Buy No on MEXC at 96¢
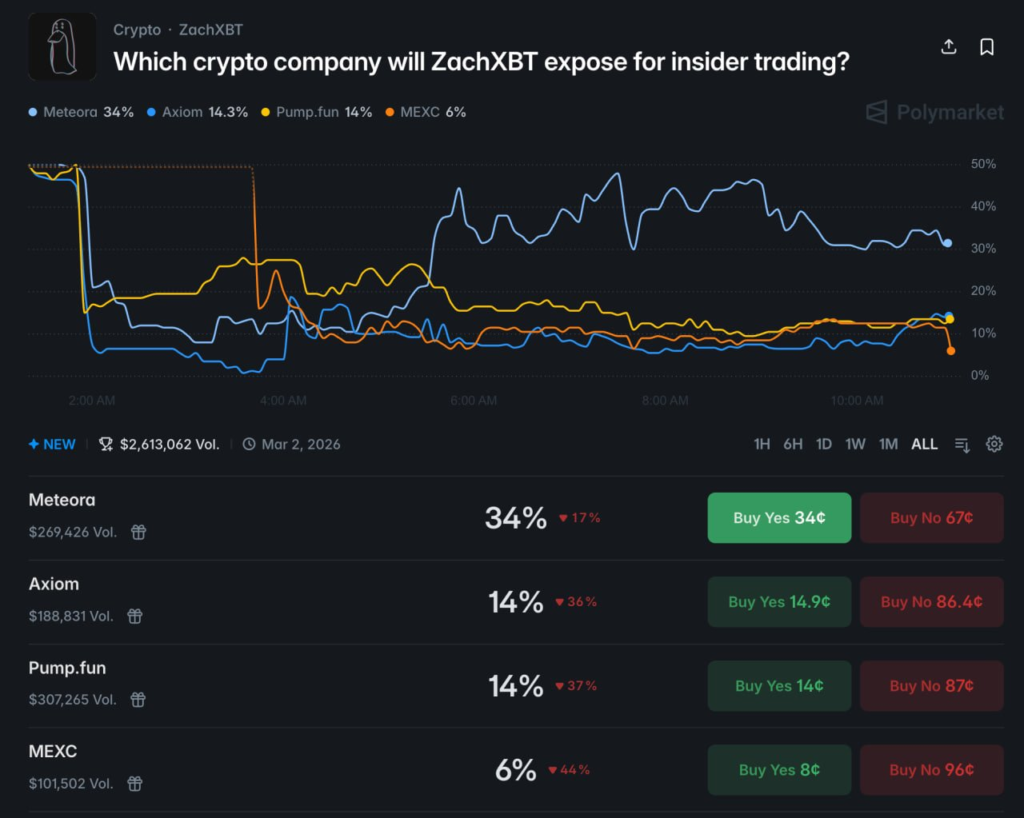The height and width of the screenshot is (818, 1024). click(x=931, y=770)
